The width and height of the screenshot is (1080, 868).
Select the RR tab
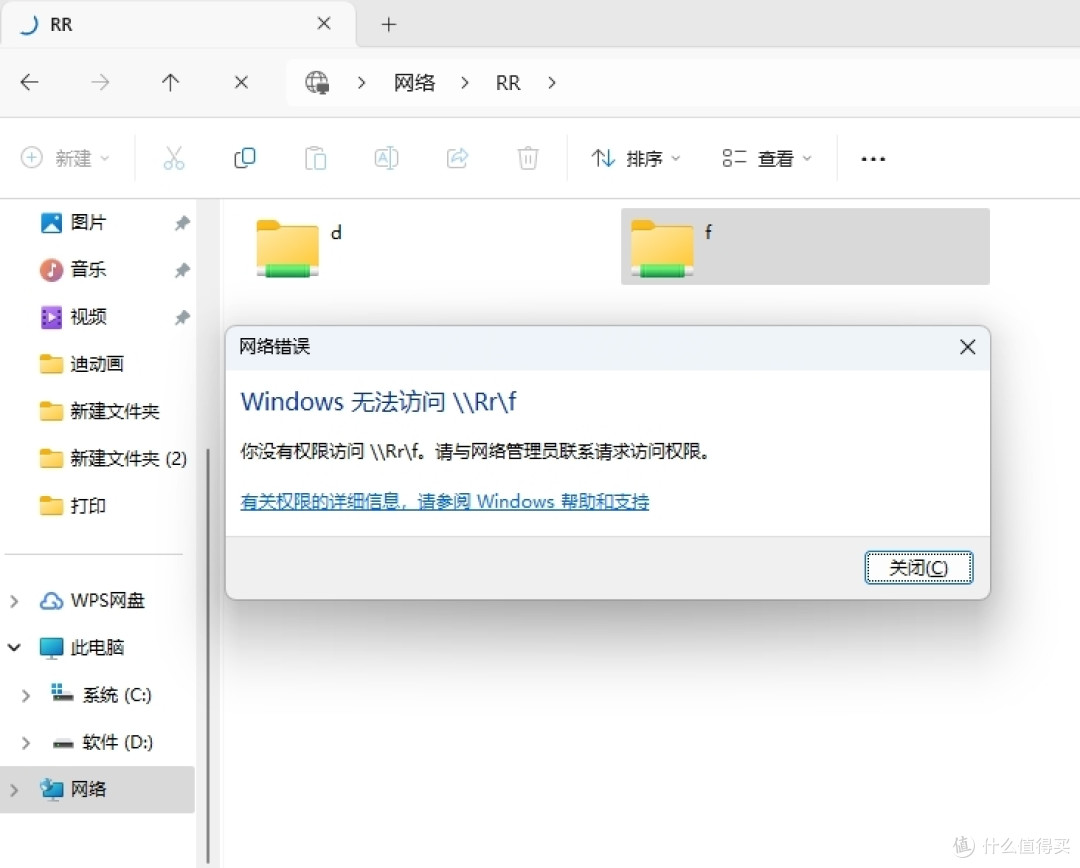[178, 24]
